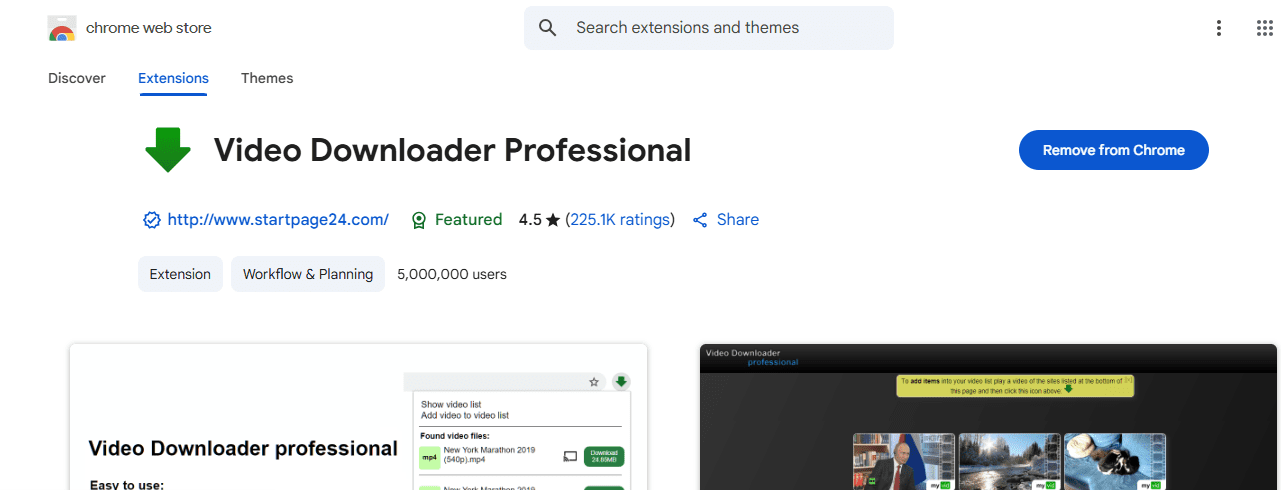Click the snowy river video thumbnail
Image resolution: width=1281 pixels, height=490 pixels.
click(x=1009, y=461)
